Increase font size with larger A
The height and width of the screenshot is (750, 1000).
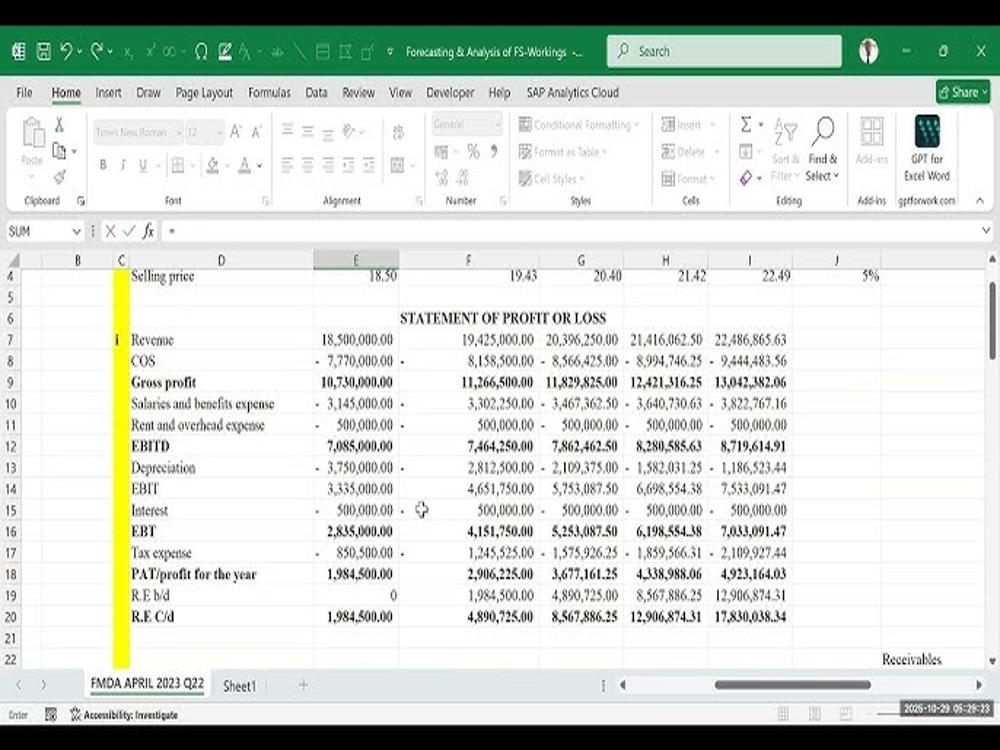[x=235, y=132]
